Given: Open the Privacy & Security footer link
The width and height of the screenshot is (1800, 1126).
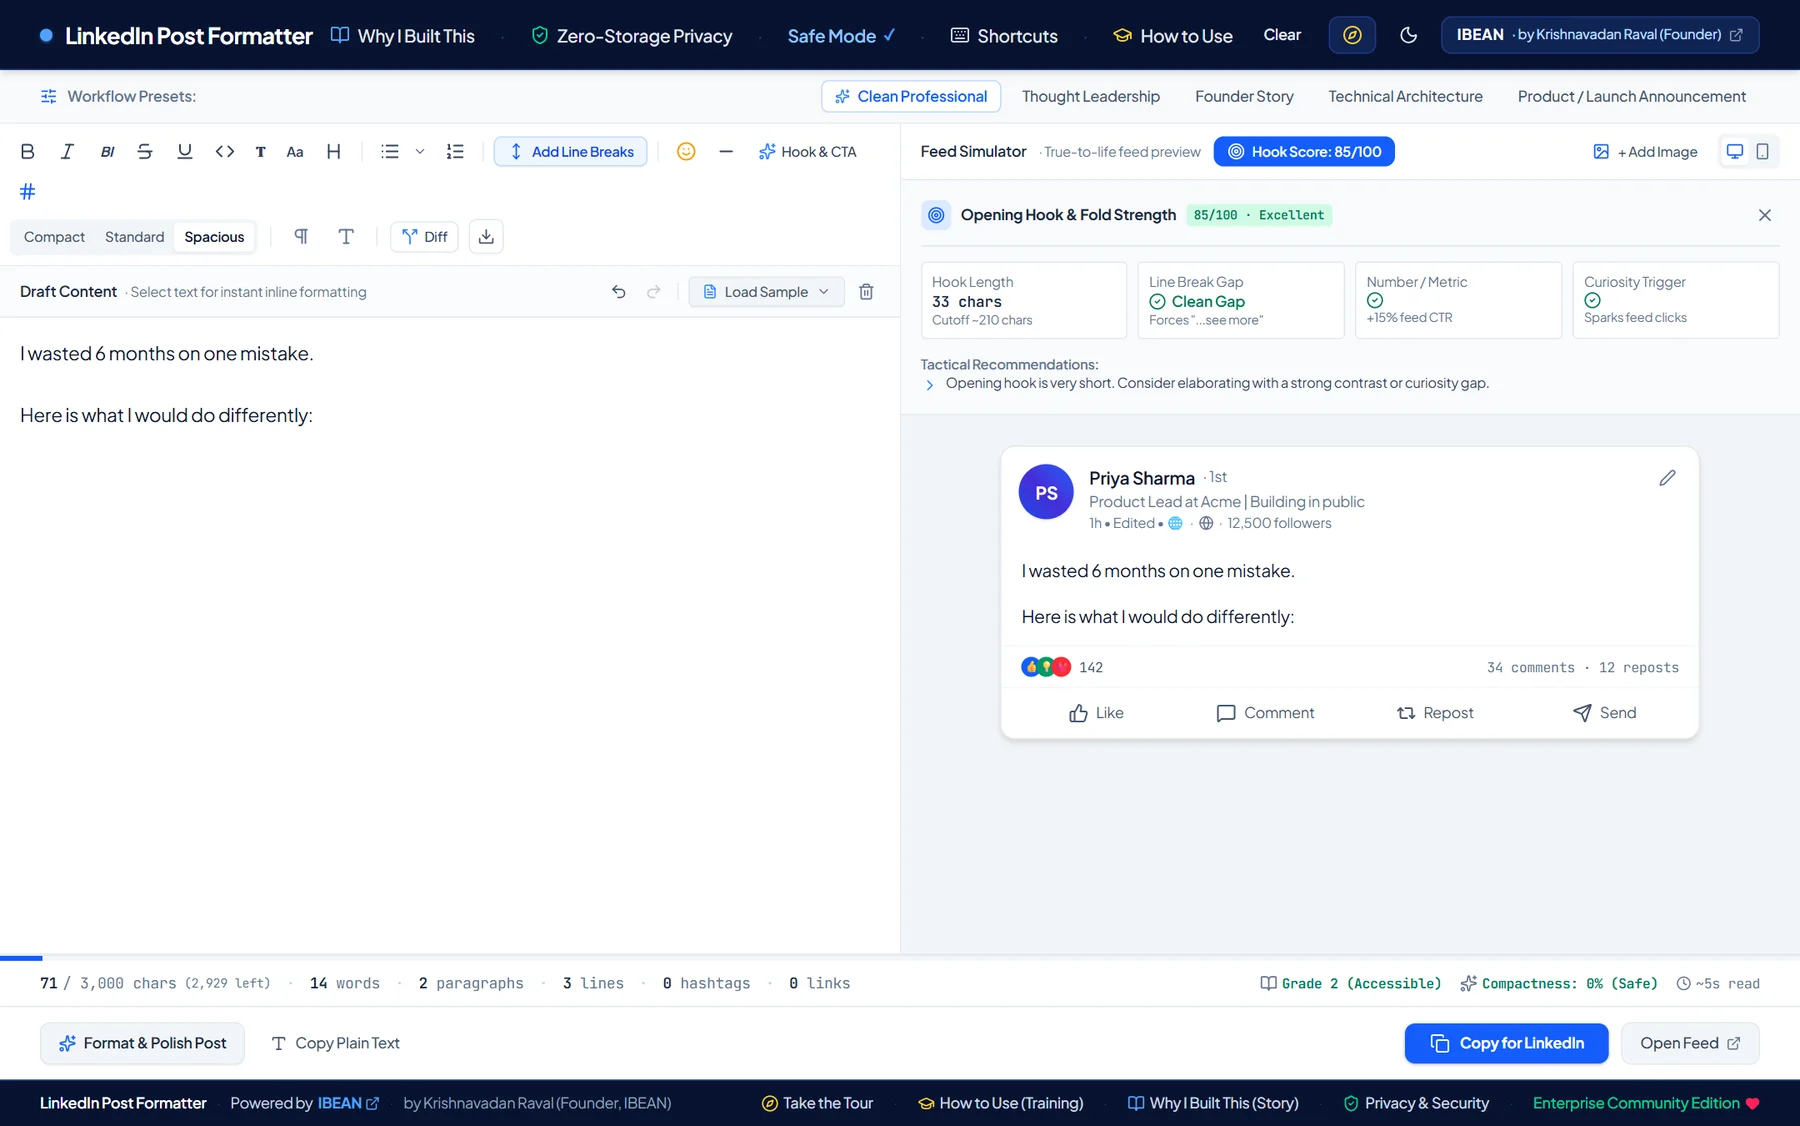Looking at the screenshot, I should pos(1416,1103).
